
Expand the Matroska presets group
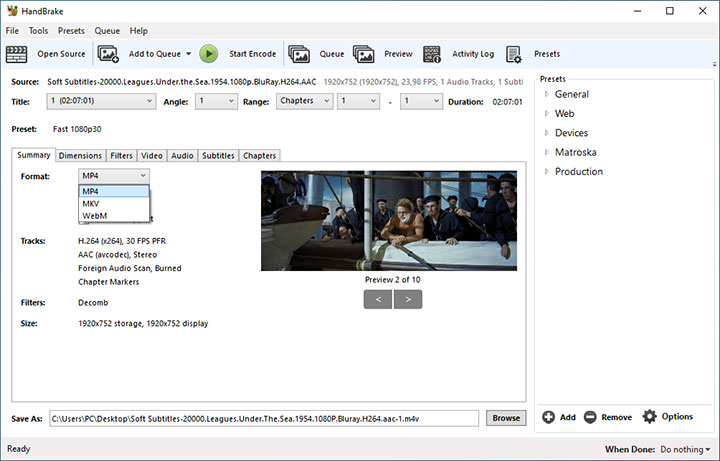546,152
